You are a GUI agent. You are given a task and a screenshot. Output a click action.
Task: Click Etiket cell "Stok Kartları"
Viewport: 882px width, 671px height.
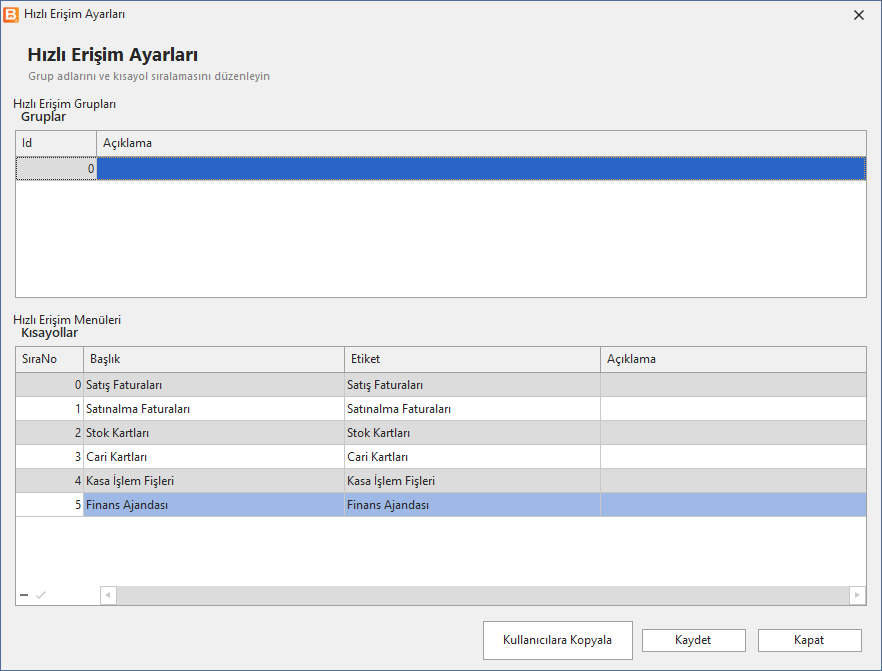tap(472, 433)
